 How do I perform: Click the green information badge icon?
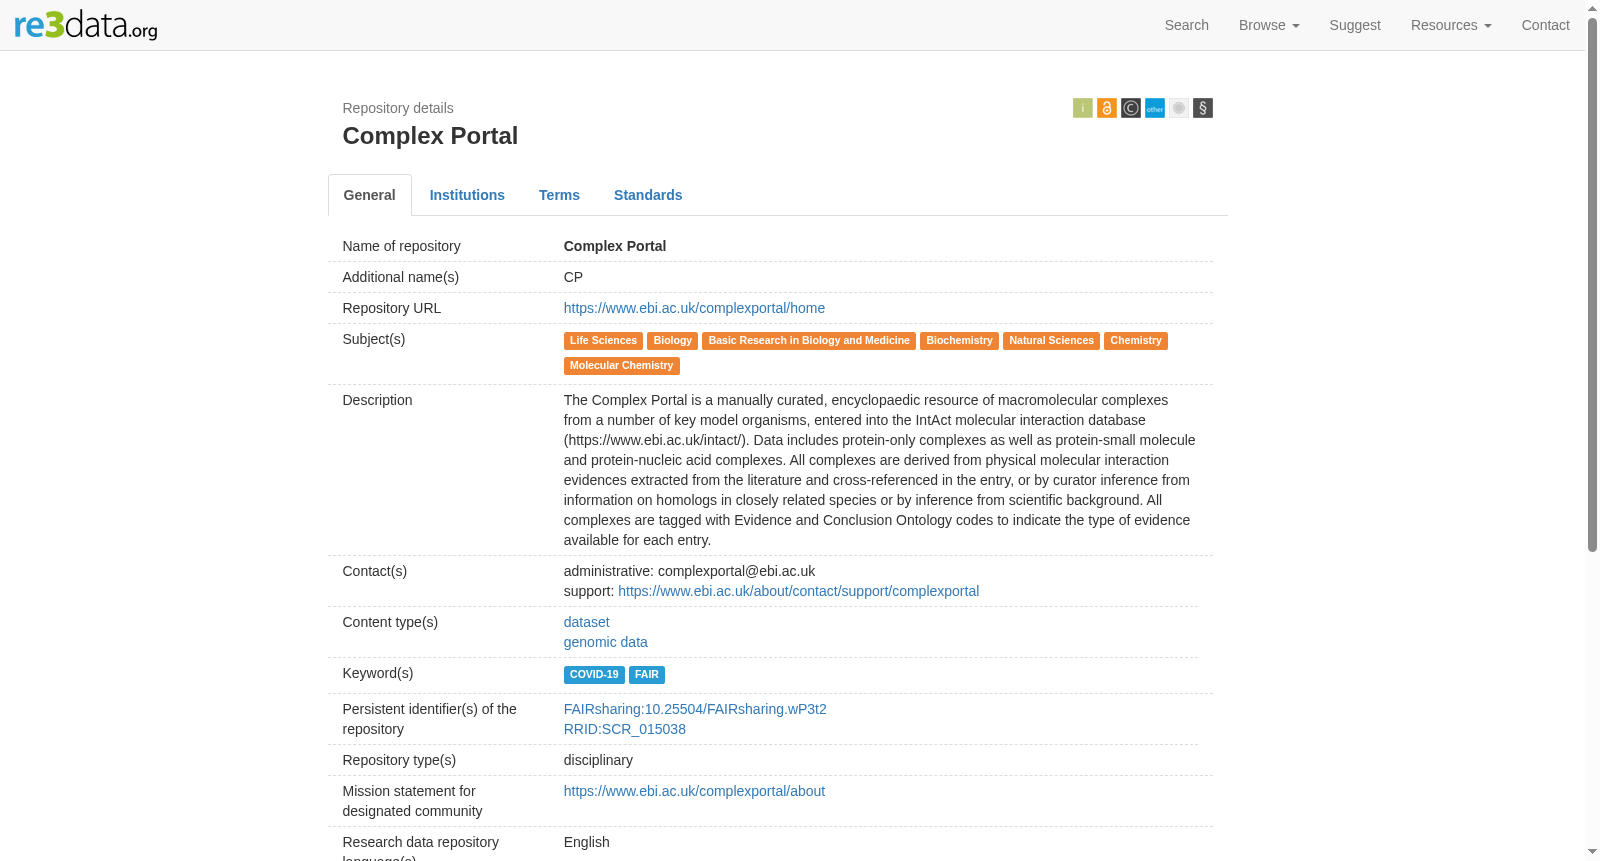pyautogui.click(x=1082, y=108)
